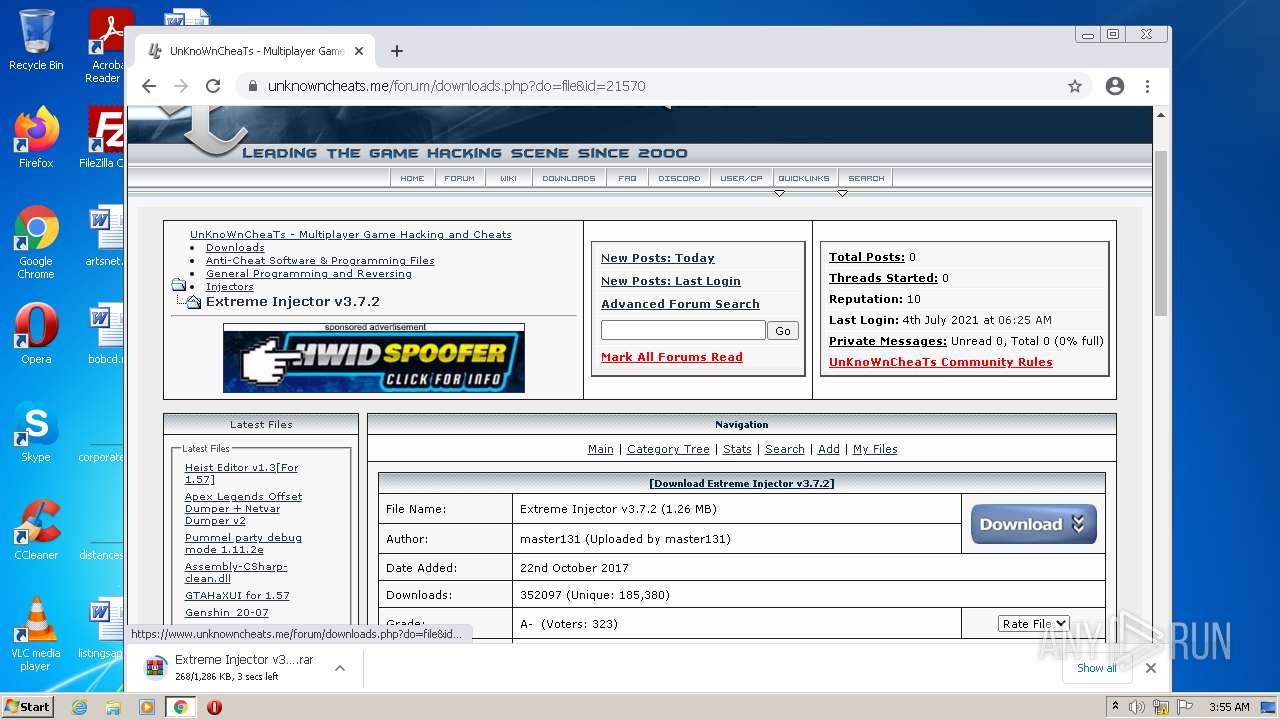Open the download item options chevron
This screenshot has width=1280, height=720.
coord(340,668)
